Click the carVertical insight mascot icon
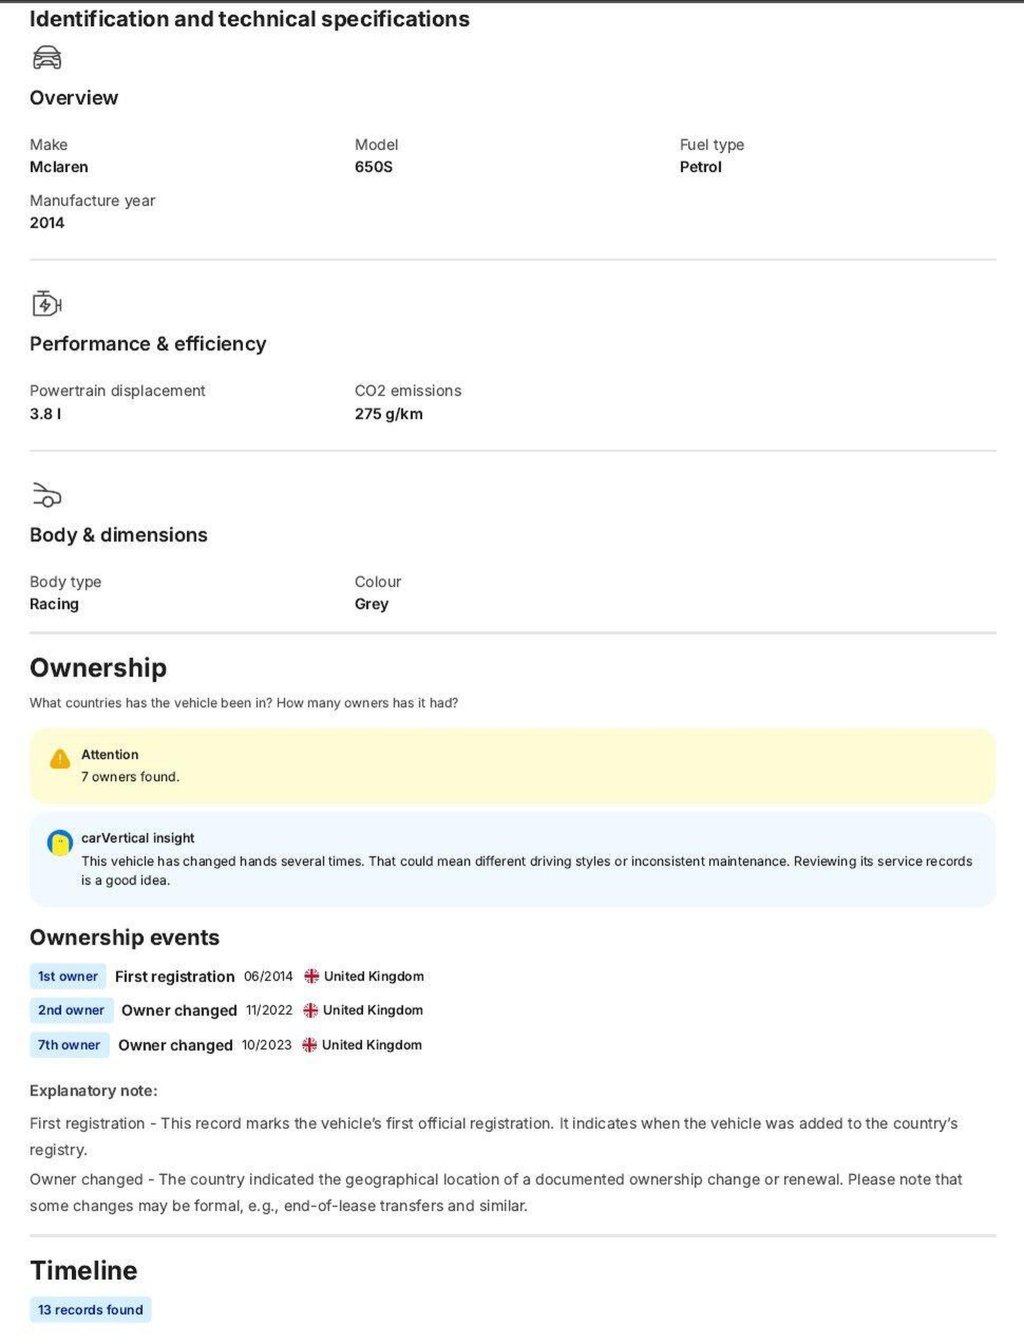Screen dimensions: 1024x1344 [60, 843]
